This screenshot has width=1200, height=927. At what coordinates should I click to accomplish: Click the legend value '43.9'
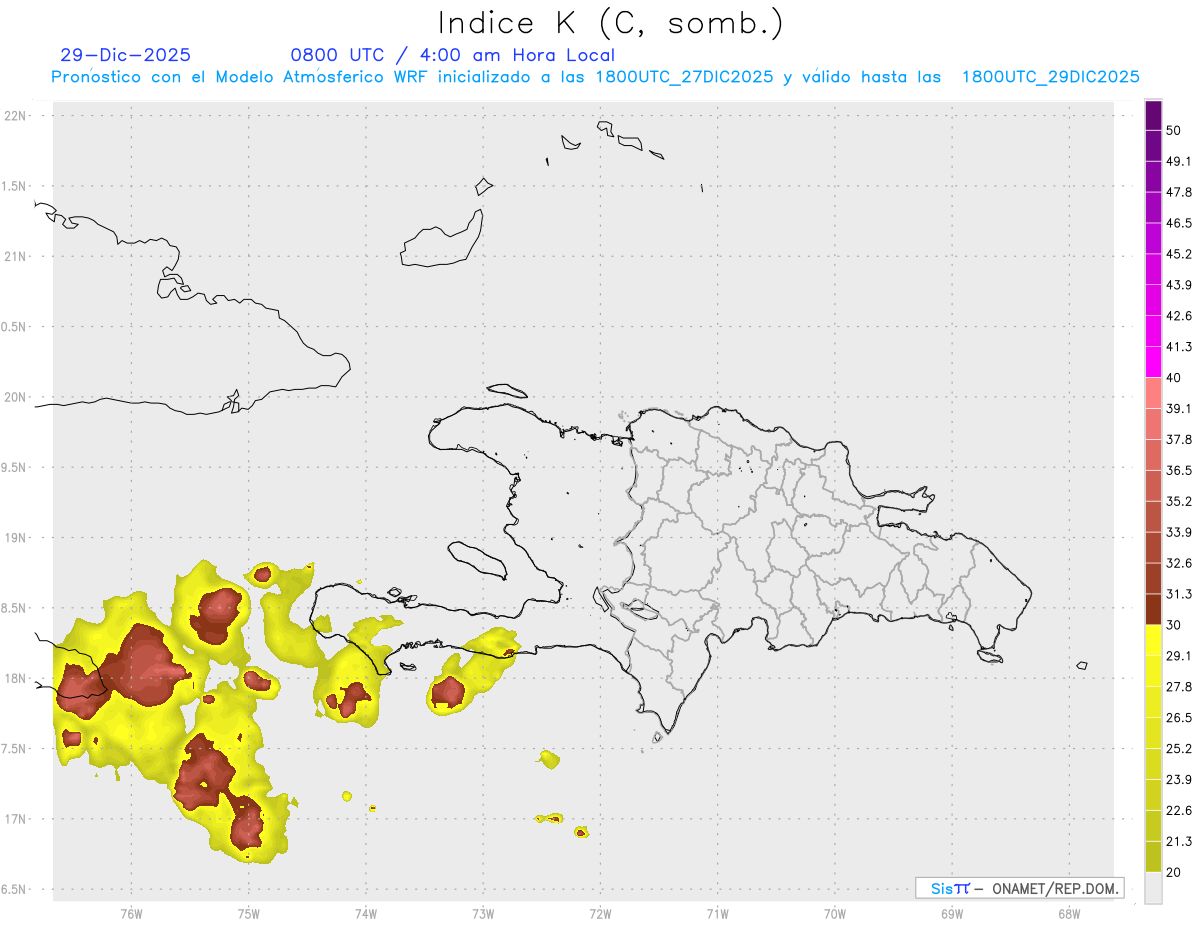[x=1179, y=285]
